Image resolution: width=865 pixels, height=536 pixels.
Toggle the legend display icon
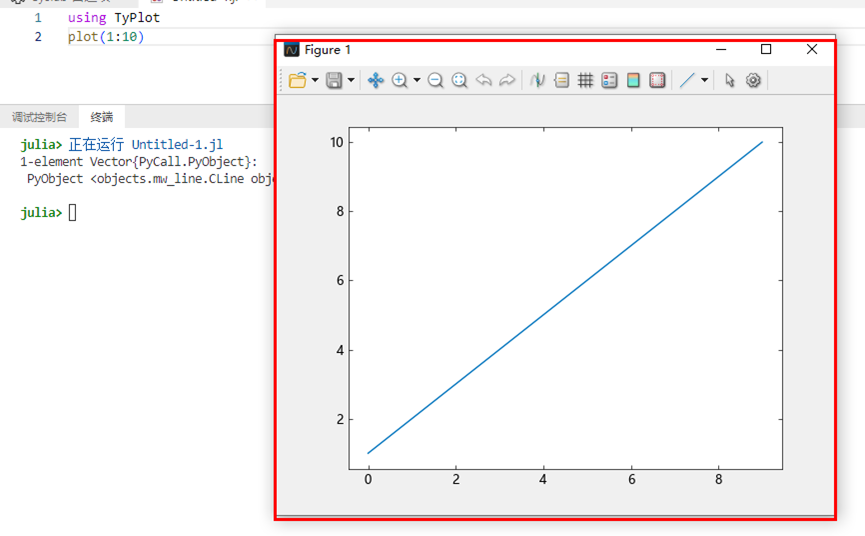click(x=609, y=81)
